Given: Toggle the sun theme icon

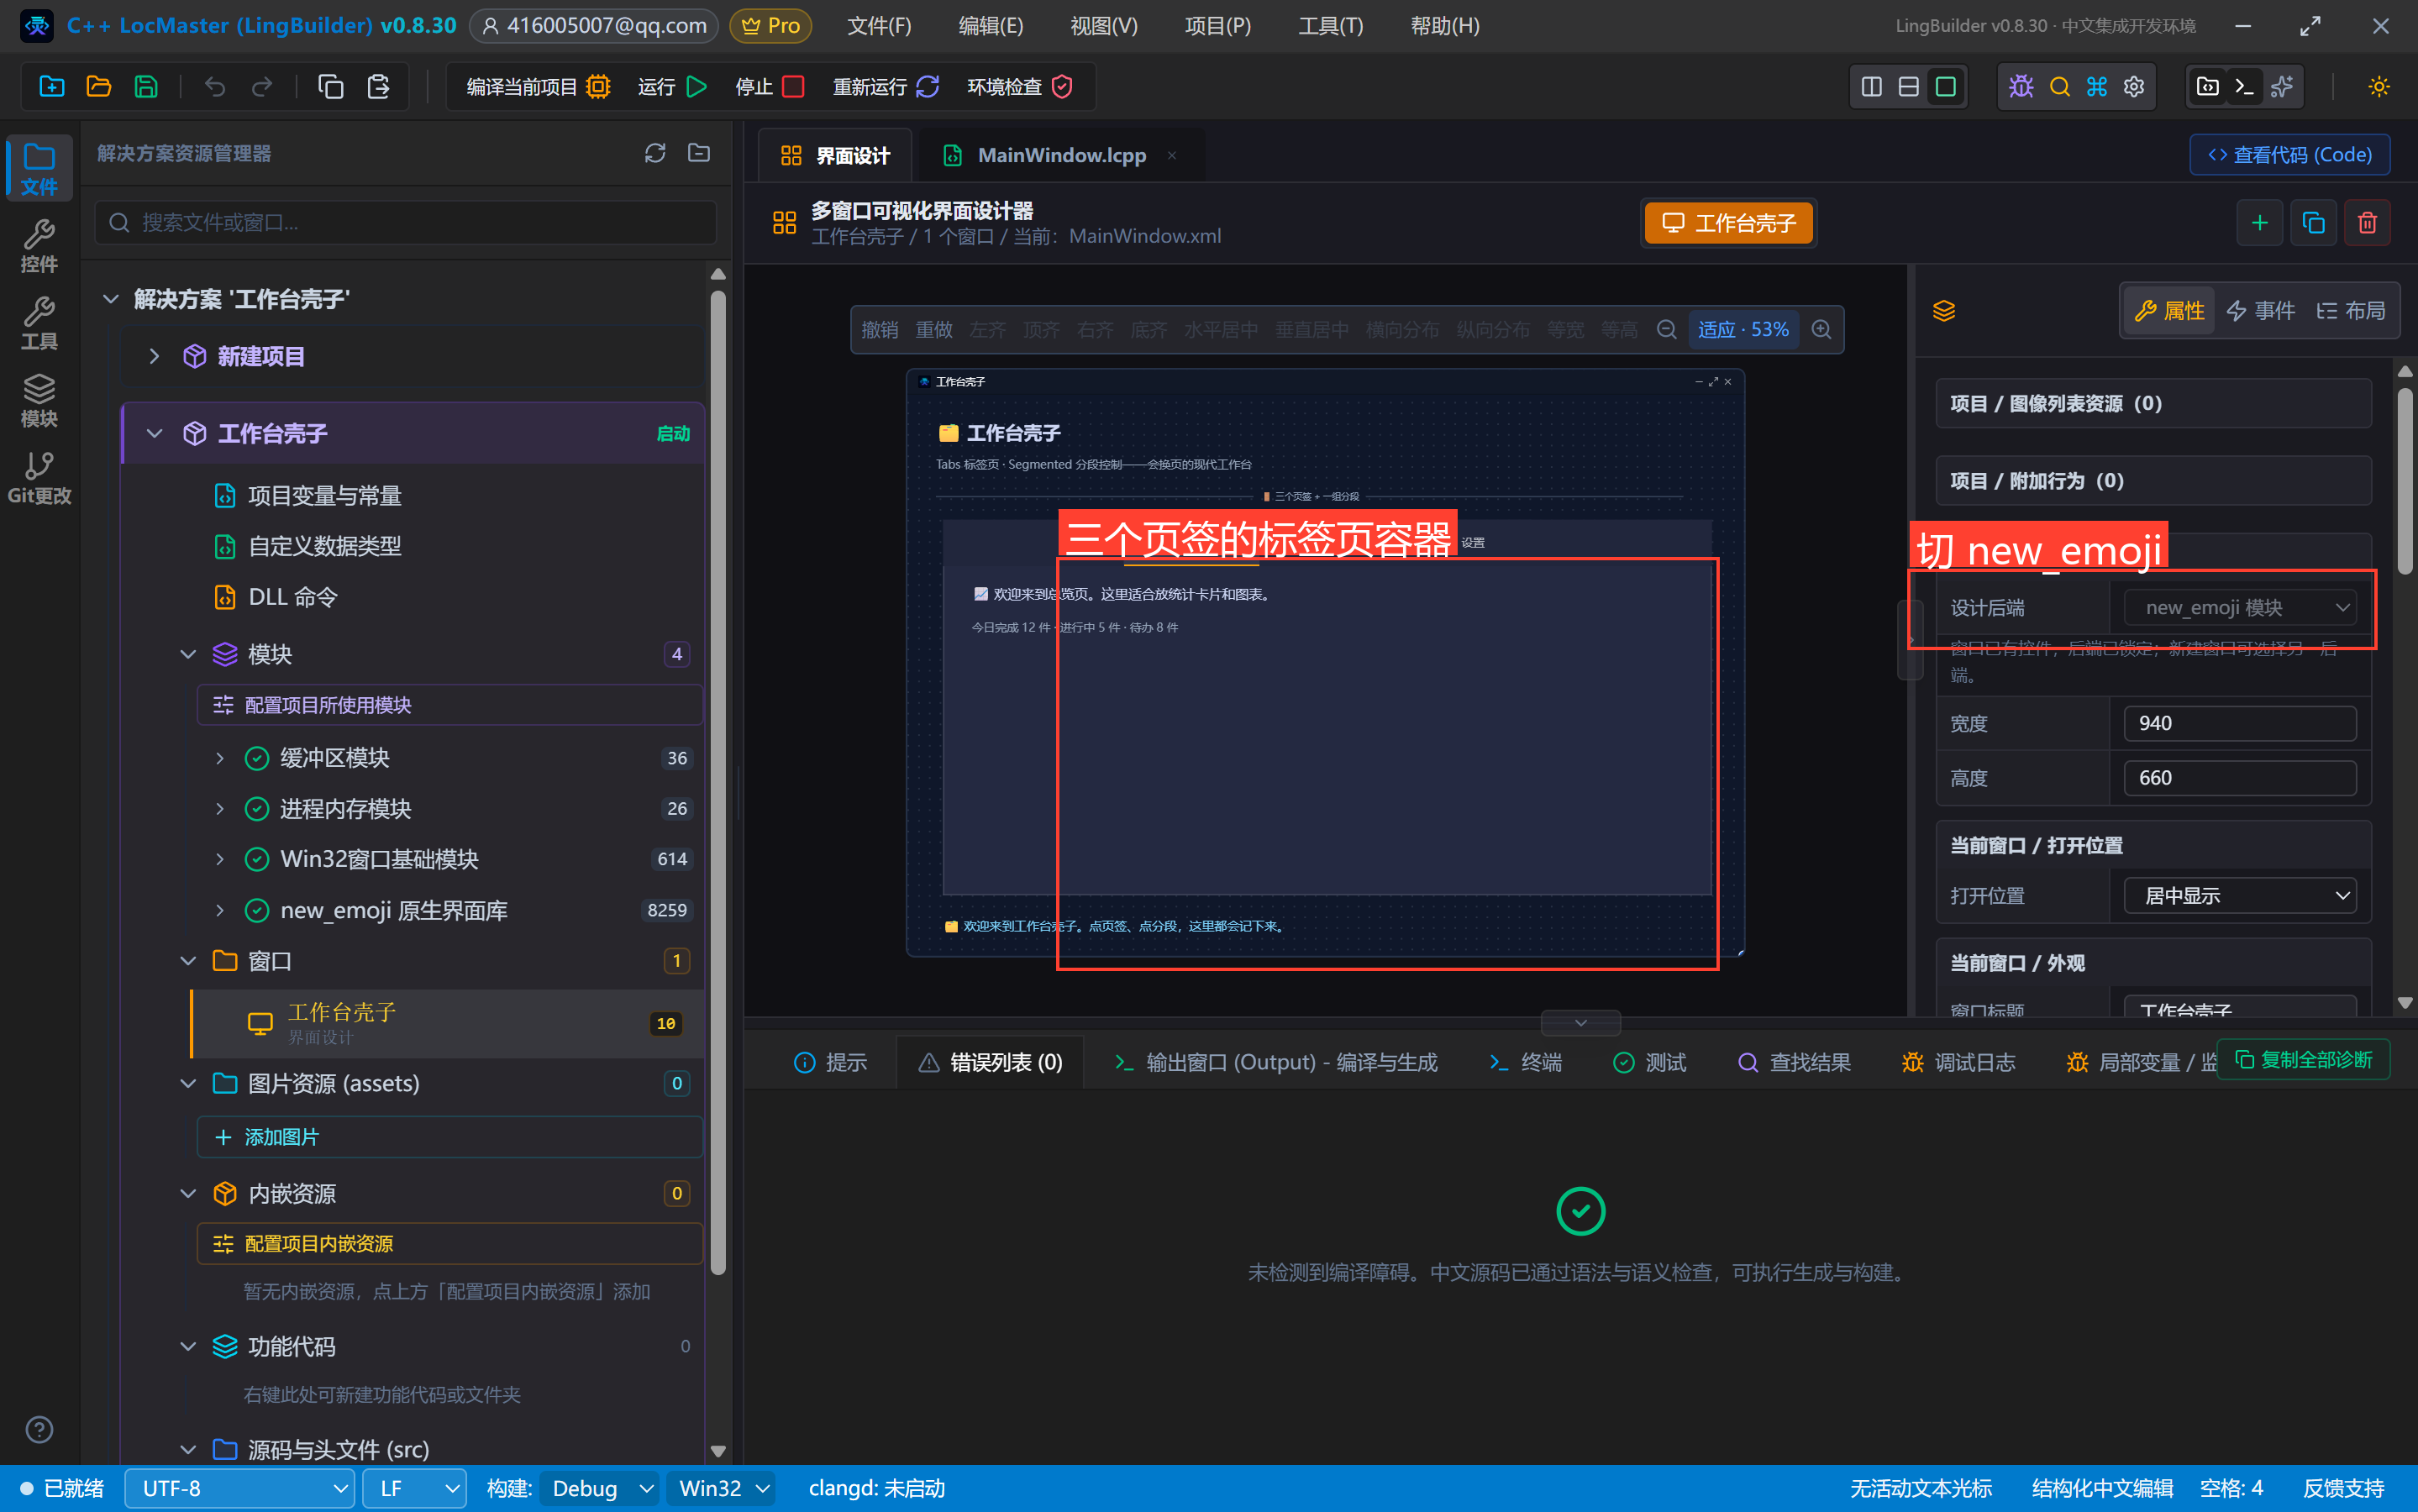Looking at the screenshot, I should (2379, 87).
